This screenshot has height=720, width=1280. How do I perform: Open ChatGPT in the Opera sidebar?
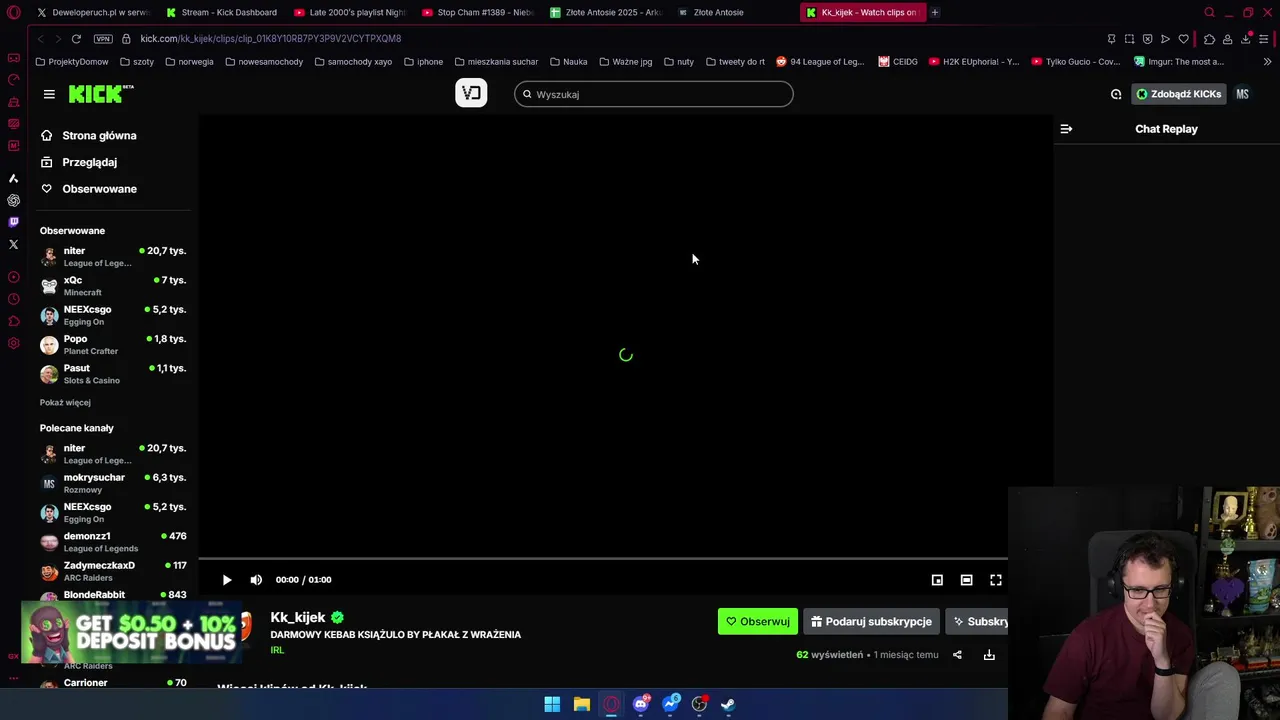pyautogui.click(x=13, y=200)
